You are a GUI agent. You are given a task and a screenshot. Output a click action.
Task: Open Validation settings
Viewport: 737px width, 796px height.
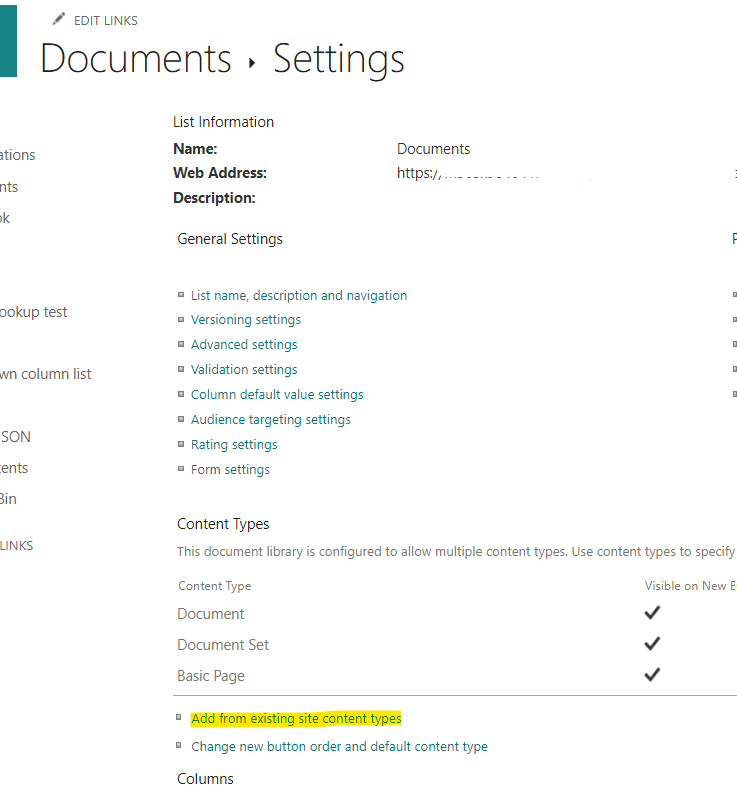tap(244, 370)
